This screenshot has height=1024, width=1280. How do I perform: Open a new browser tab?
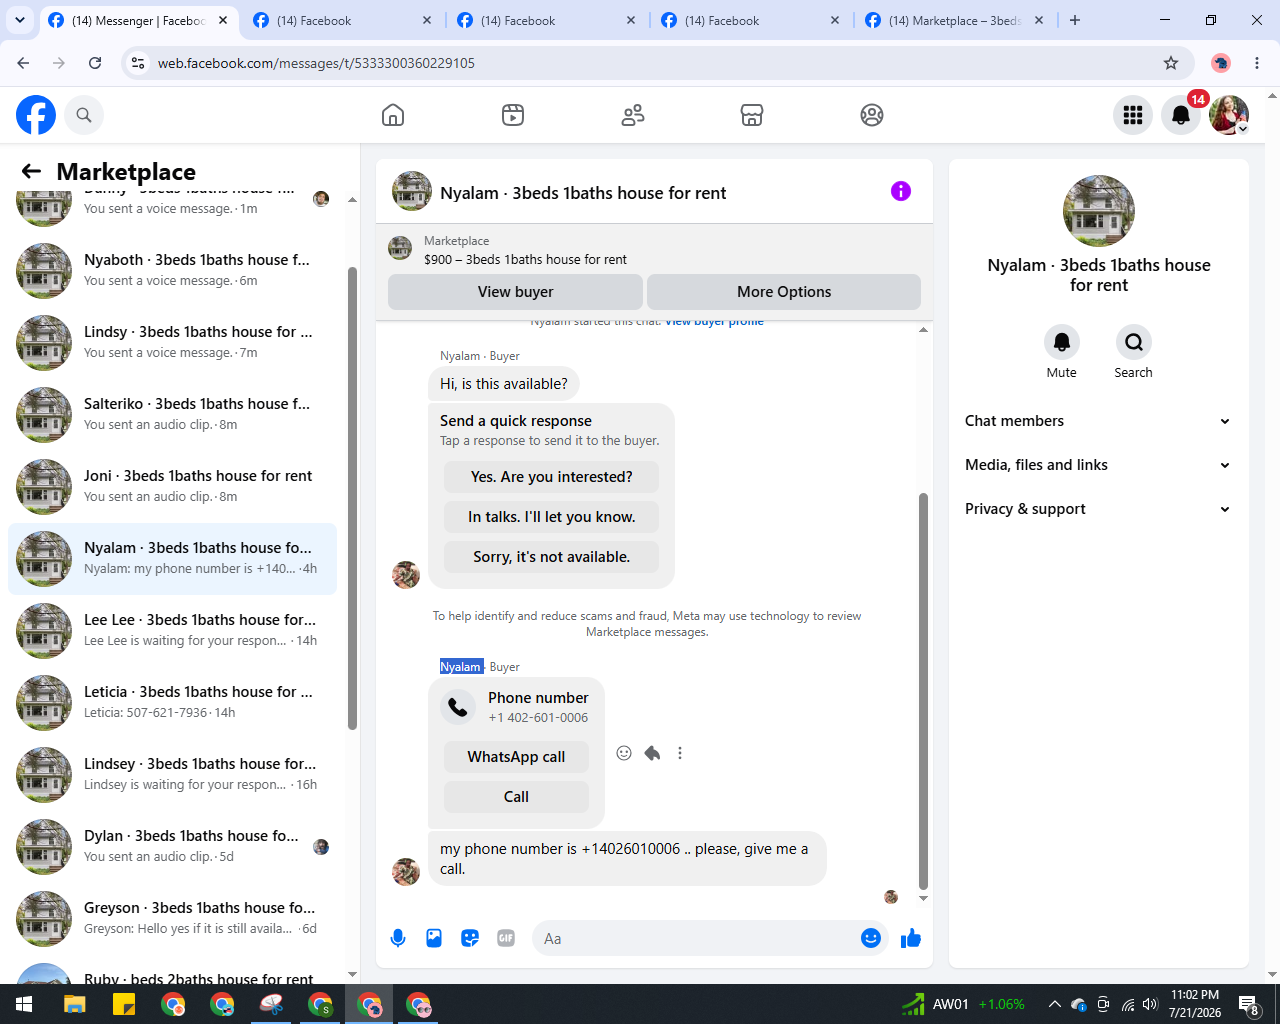tap(1075, 20)
